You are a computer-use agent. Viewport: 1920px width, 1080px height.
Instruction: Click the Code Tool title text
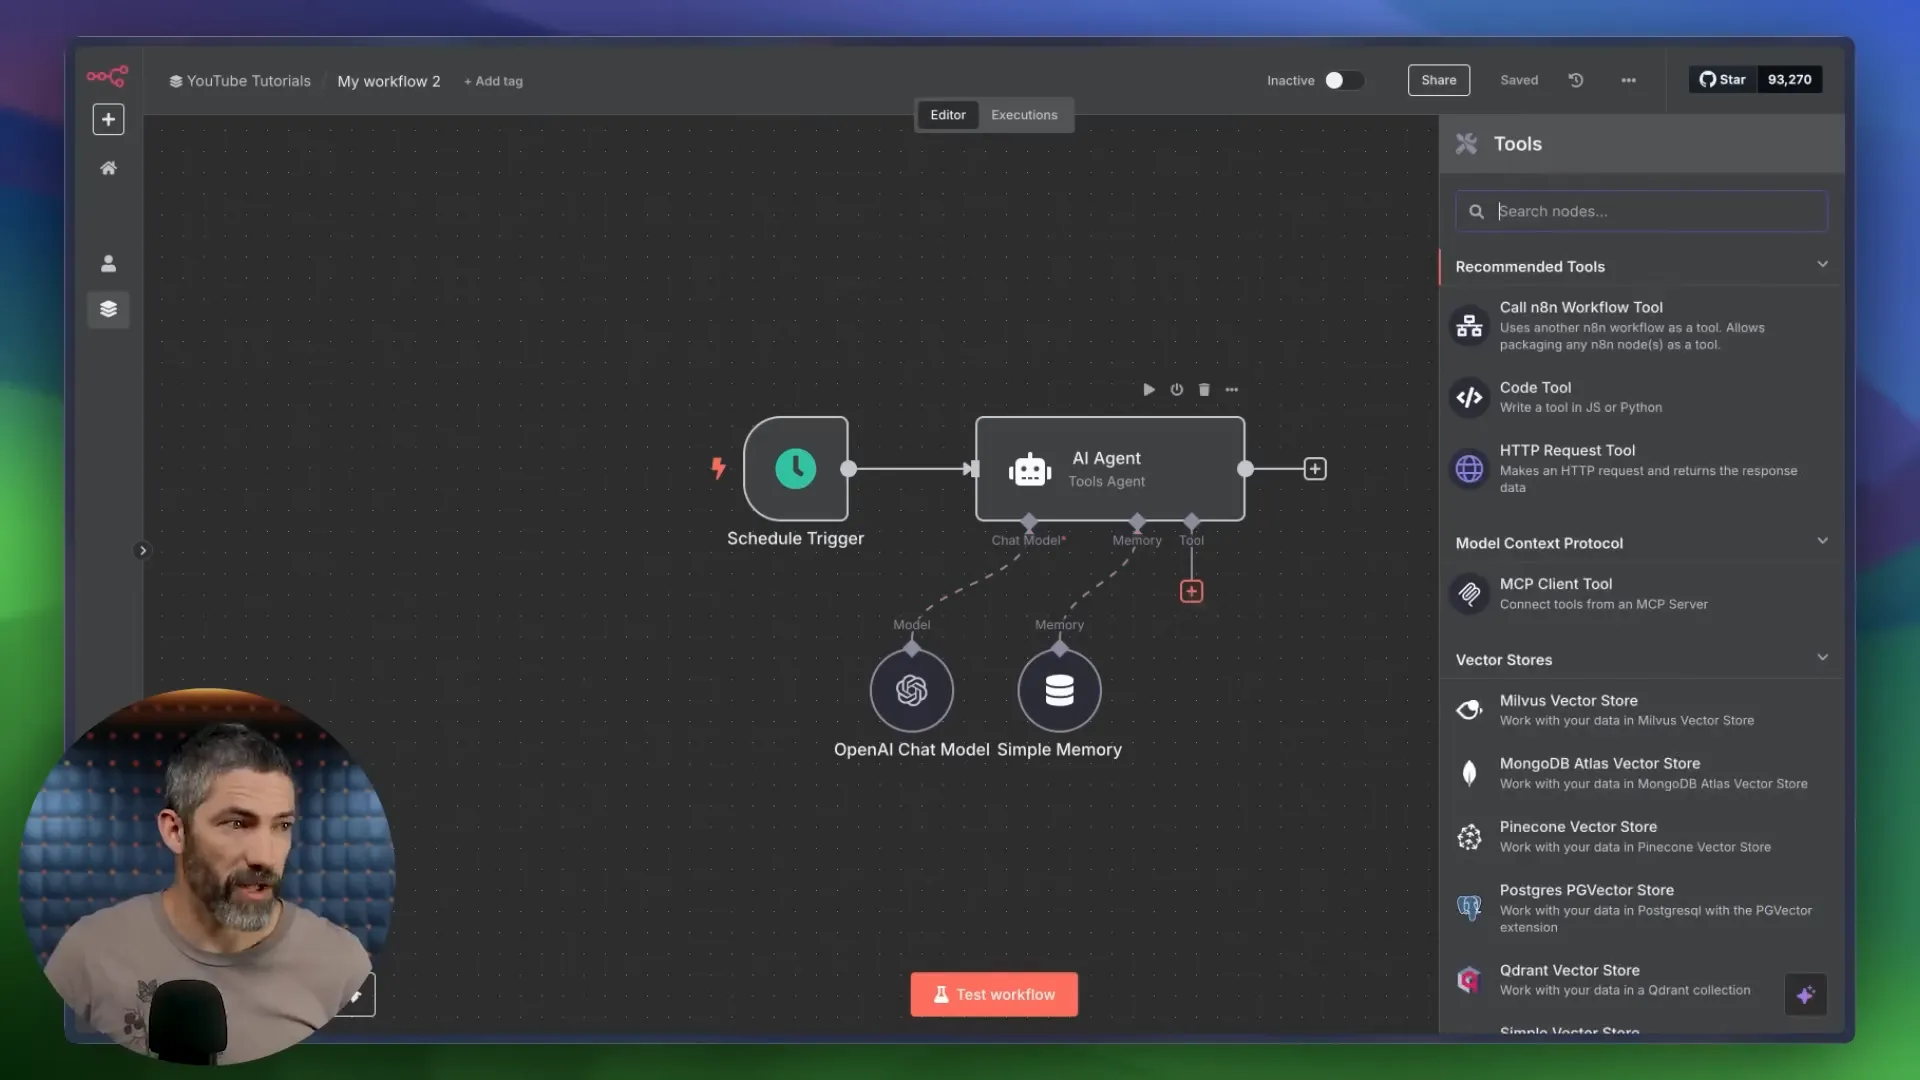coord(1535,387)
